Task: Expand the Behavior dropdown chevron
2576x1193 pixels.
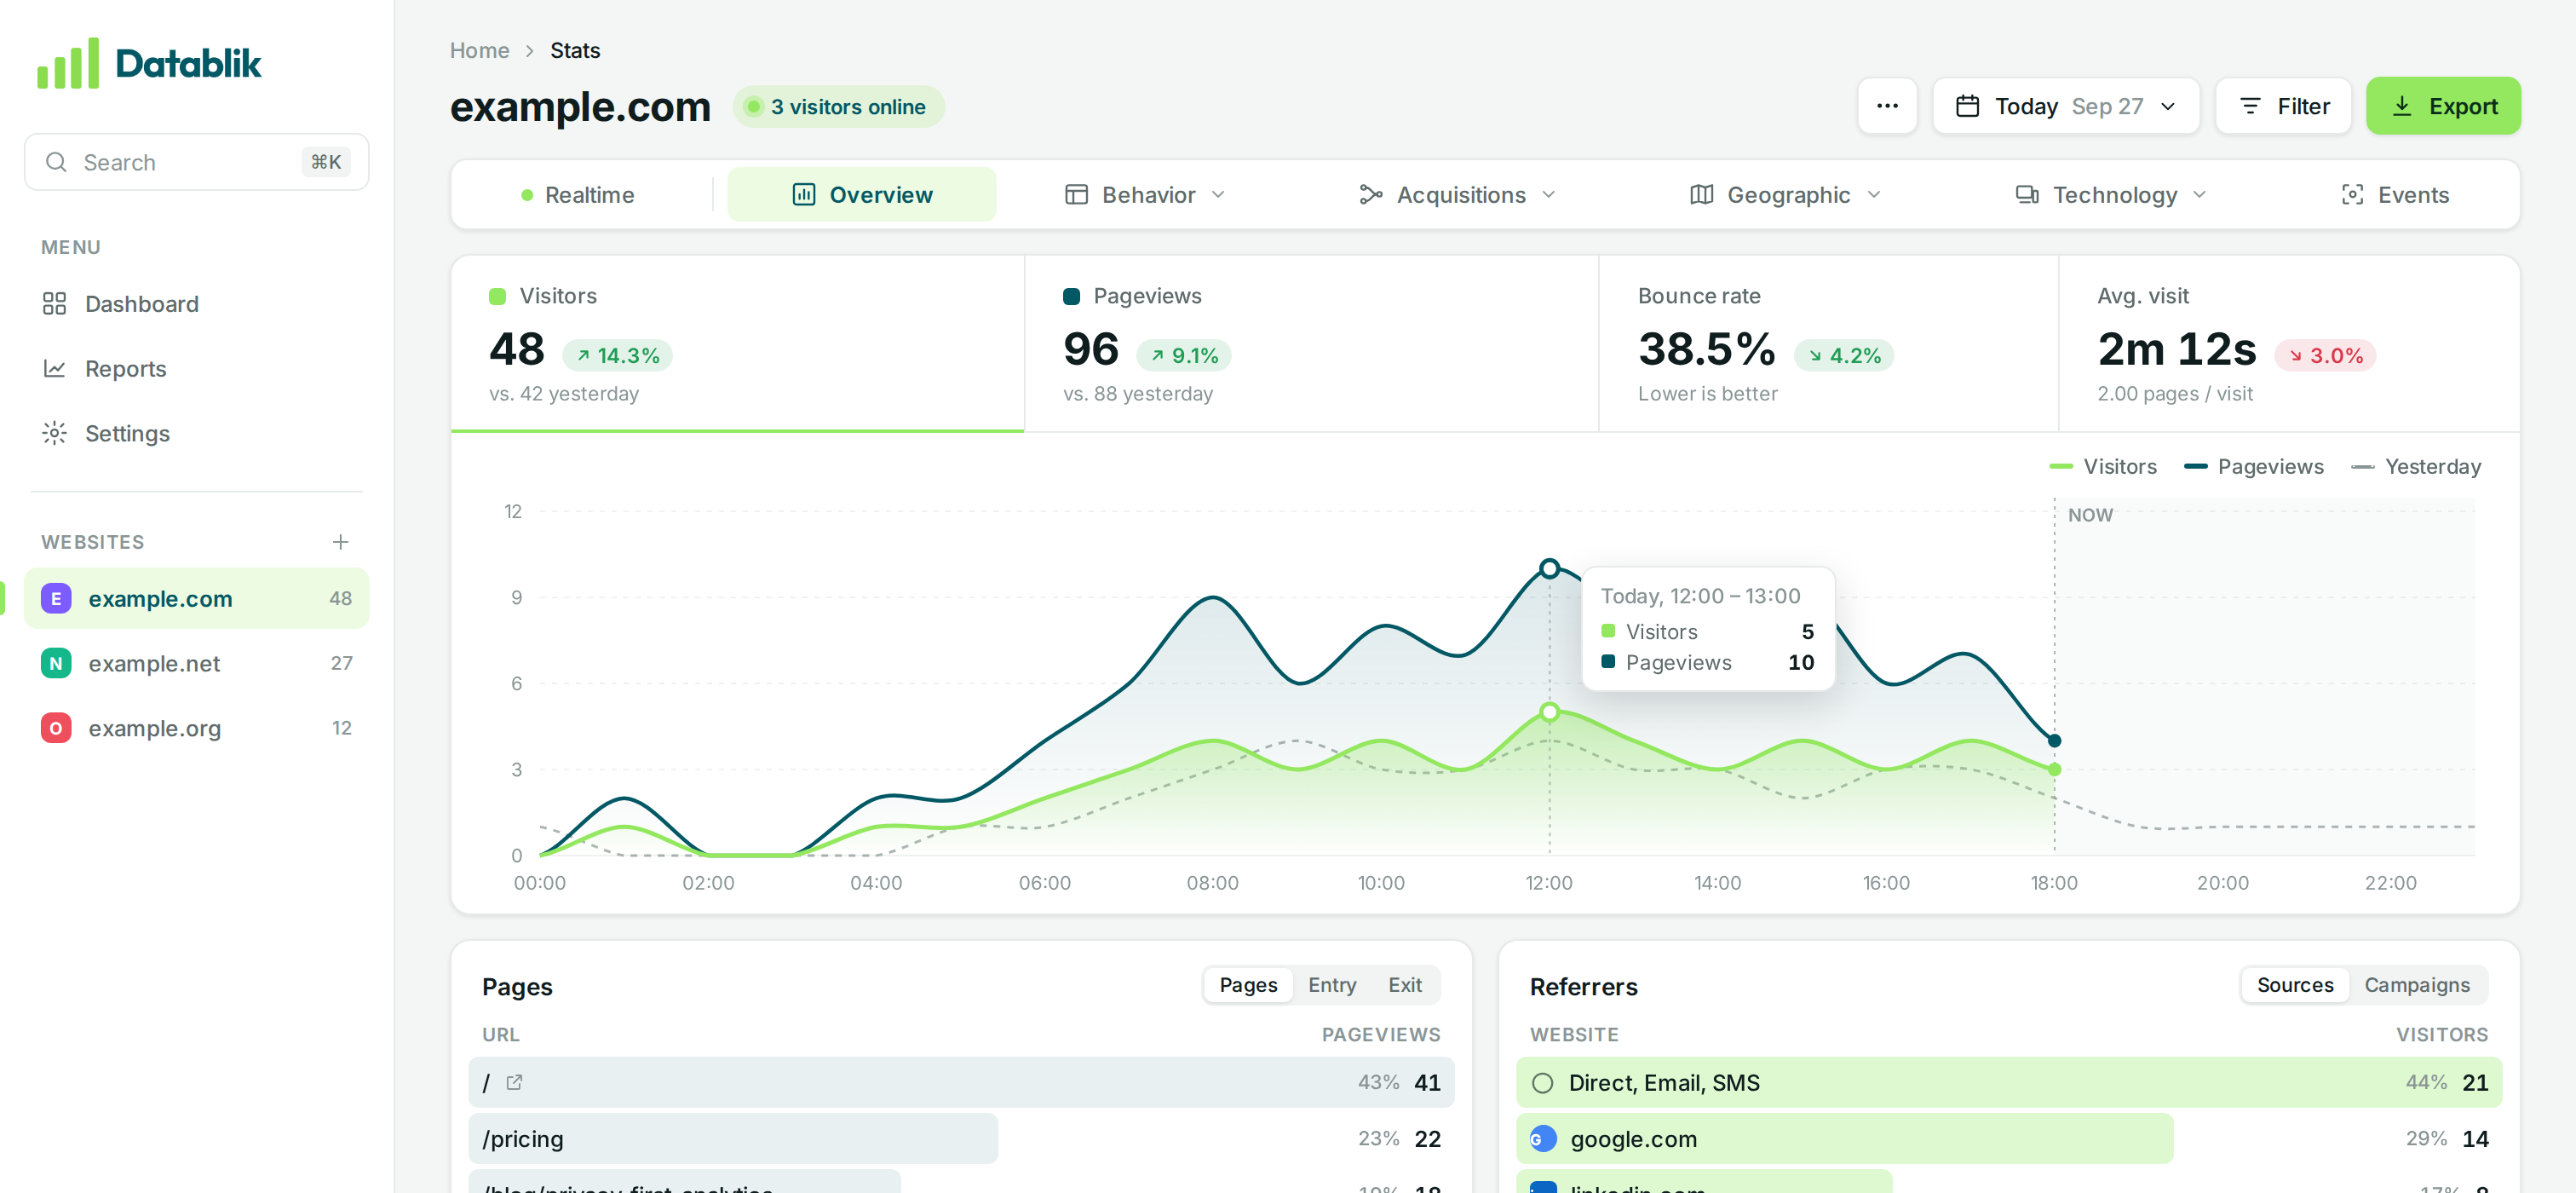Action: (x=1218, y=195)
